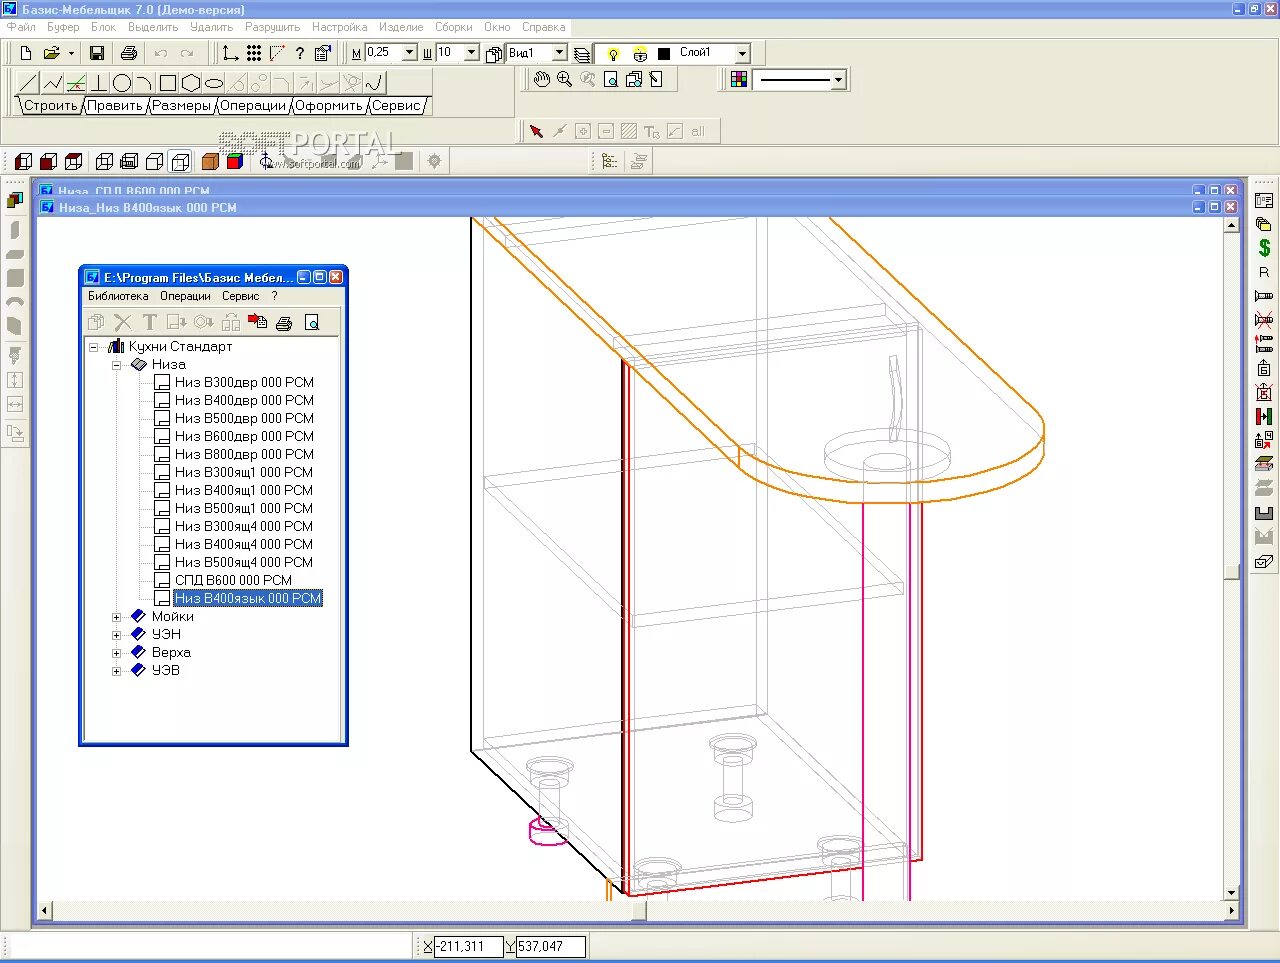Open help via the question mark icon
Viewport: 1280px width, 963px height.
[300, 53]
